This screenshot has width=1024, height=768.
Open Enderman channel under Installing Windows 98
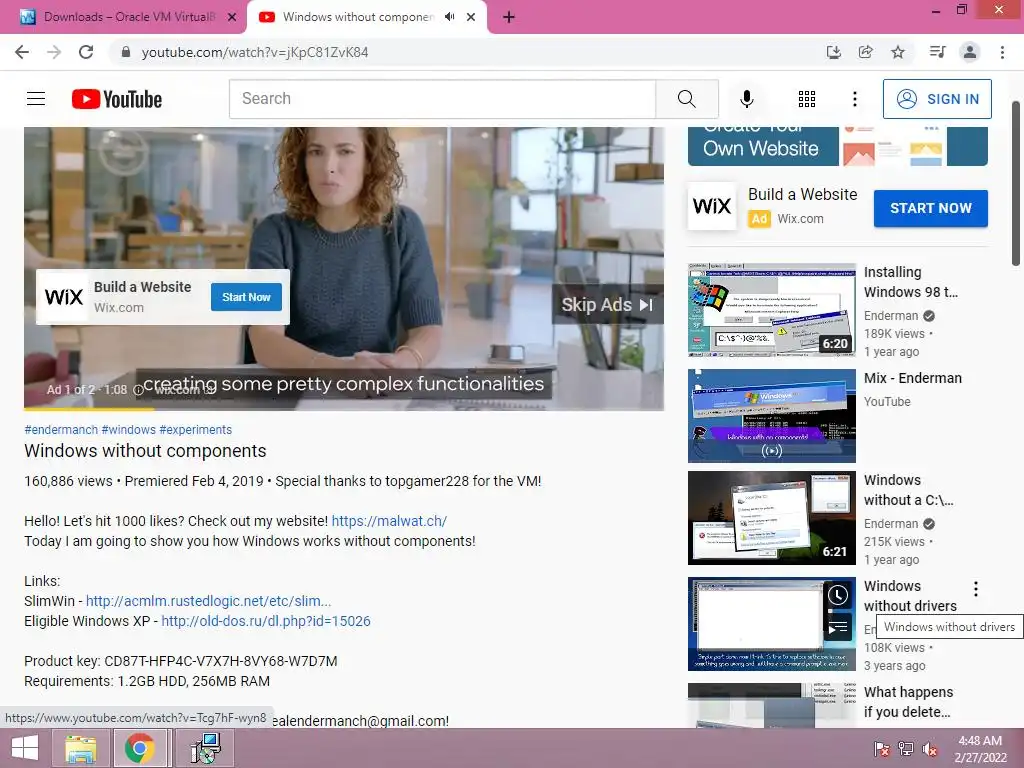click(891, 315)
